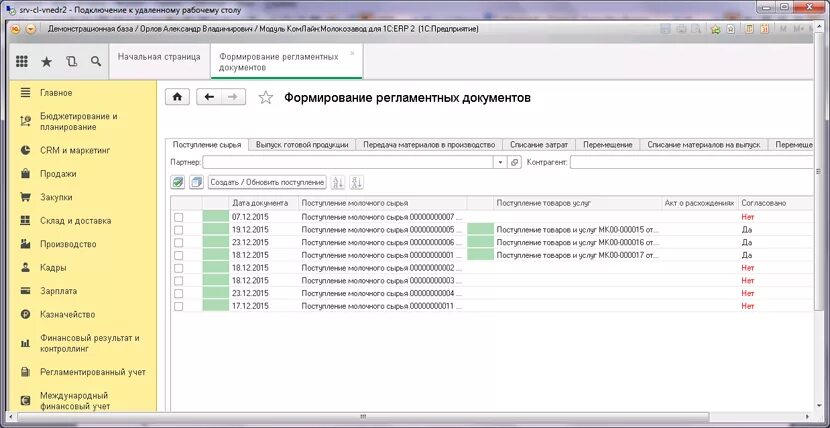830x428 pixels.
Task: Select cell Поступление молочного сырья 00000000011
Action: [x=382, y=306]
